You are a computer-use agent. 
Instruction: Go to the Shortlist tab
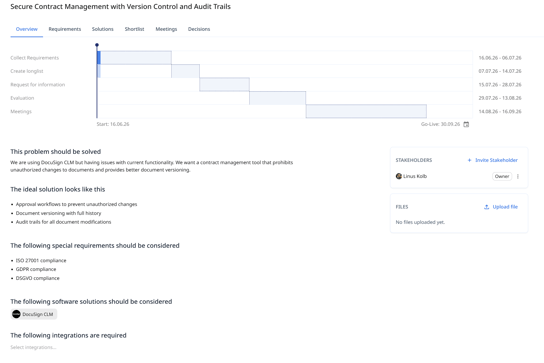coord(134,29)
